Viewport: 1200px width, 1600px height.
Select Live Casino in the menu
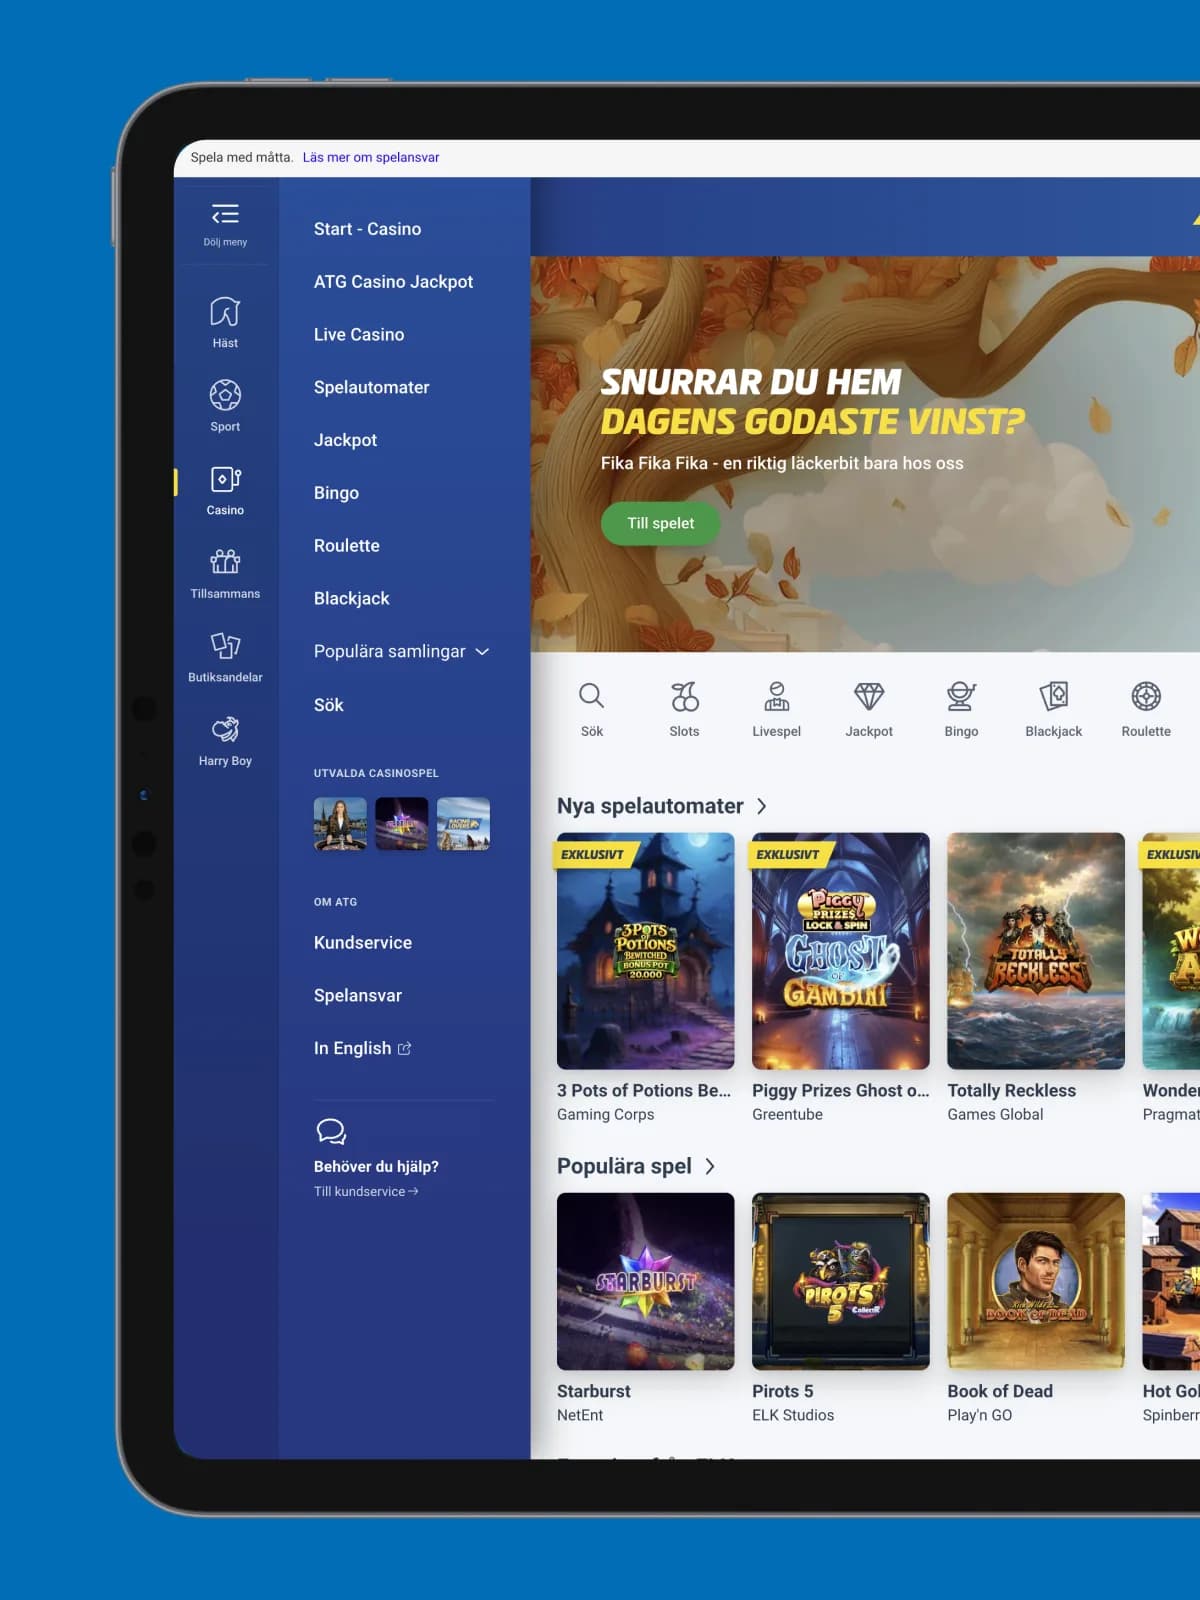359,335
